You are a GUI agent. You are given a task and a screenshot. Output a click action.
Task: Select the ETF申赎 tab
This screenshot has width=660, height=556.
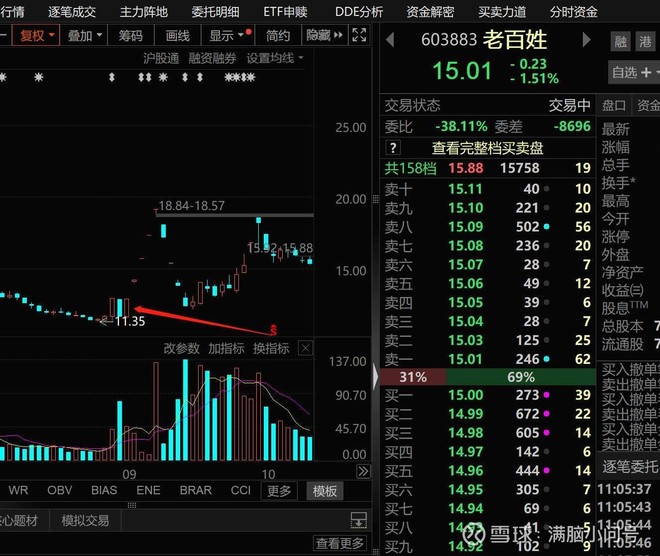click(285, 12)
